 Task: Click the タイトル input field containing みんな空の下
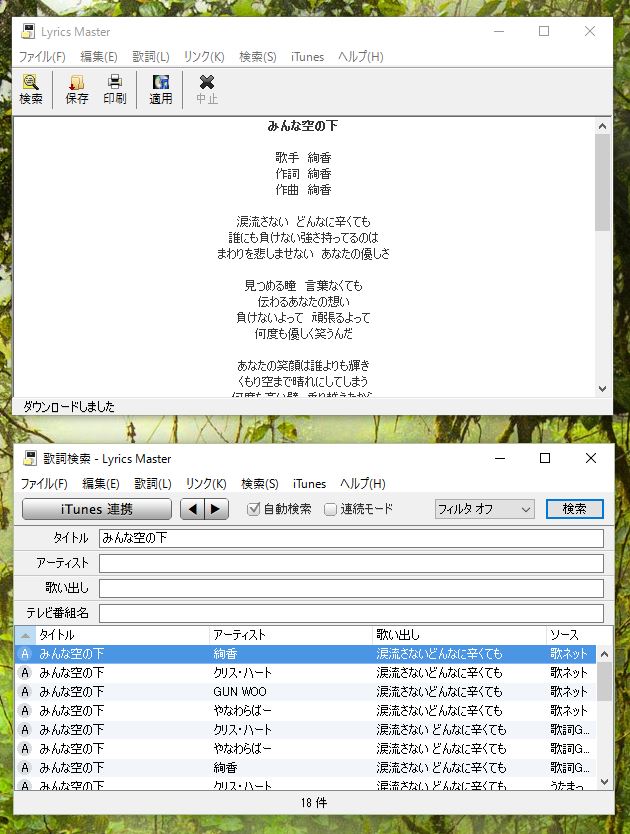(351, 538)
